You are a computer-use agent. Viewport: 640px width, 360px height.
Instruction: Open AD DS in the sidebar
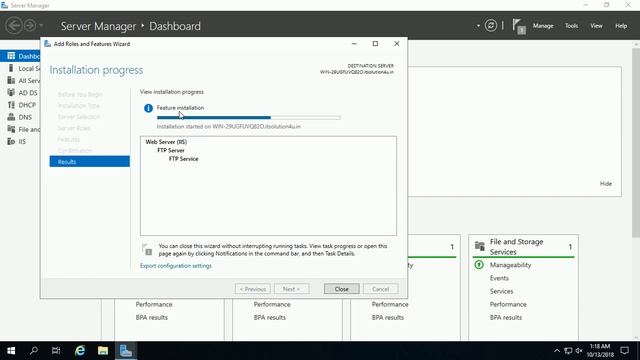[20, 93]
